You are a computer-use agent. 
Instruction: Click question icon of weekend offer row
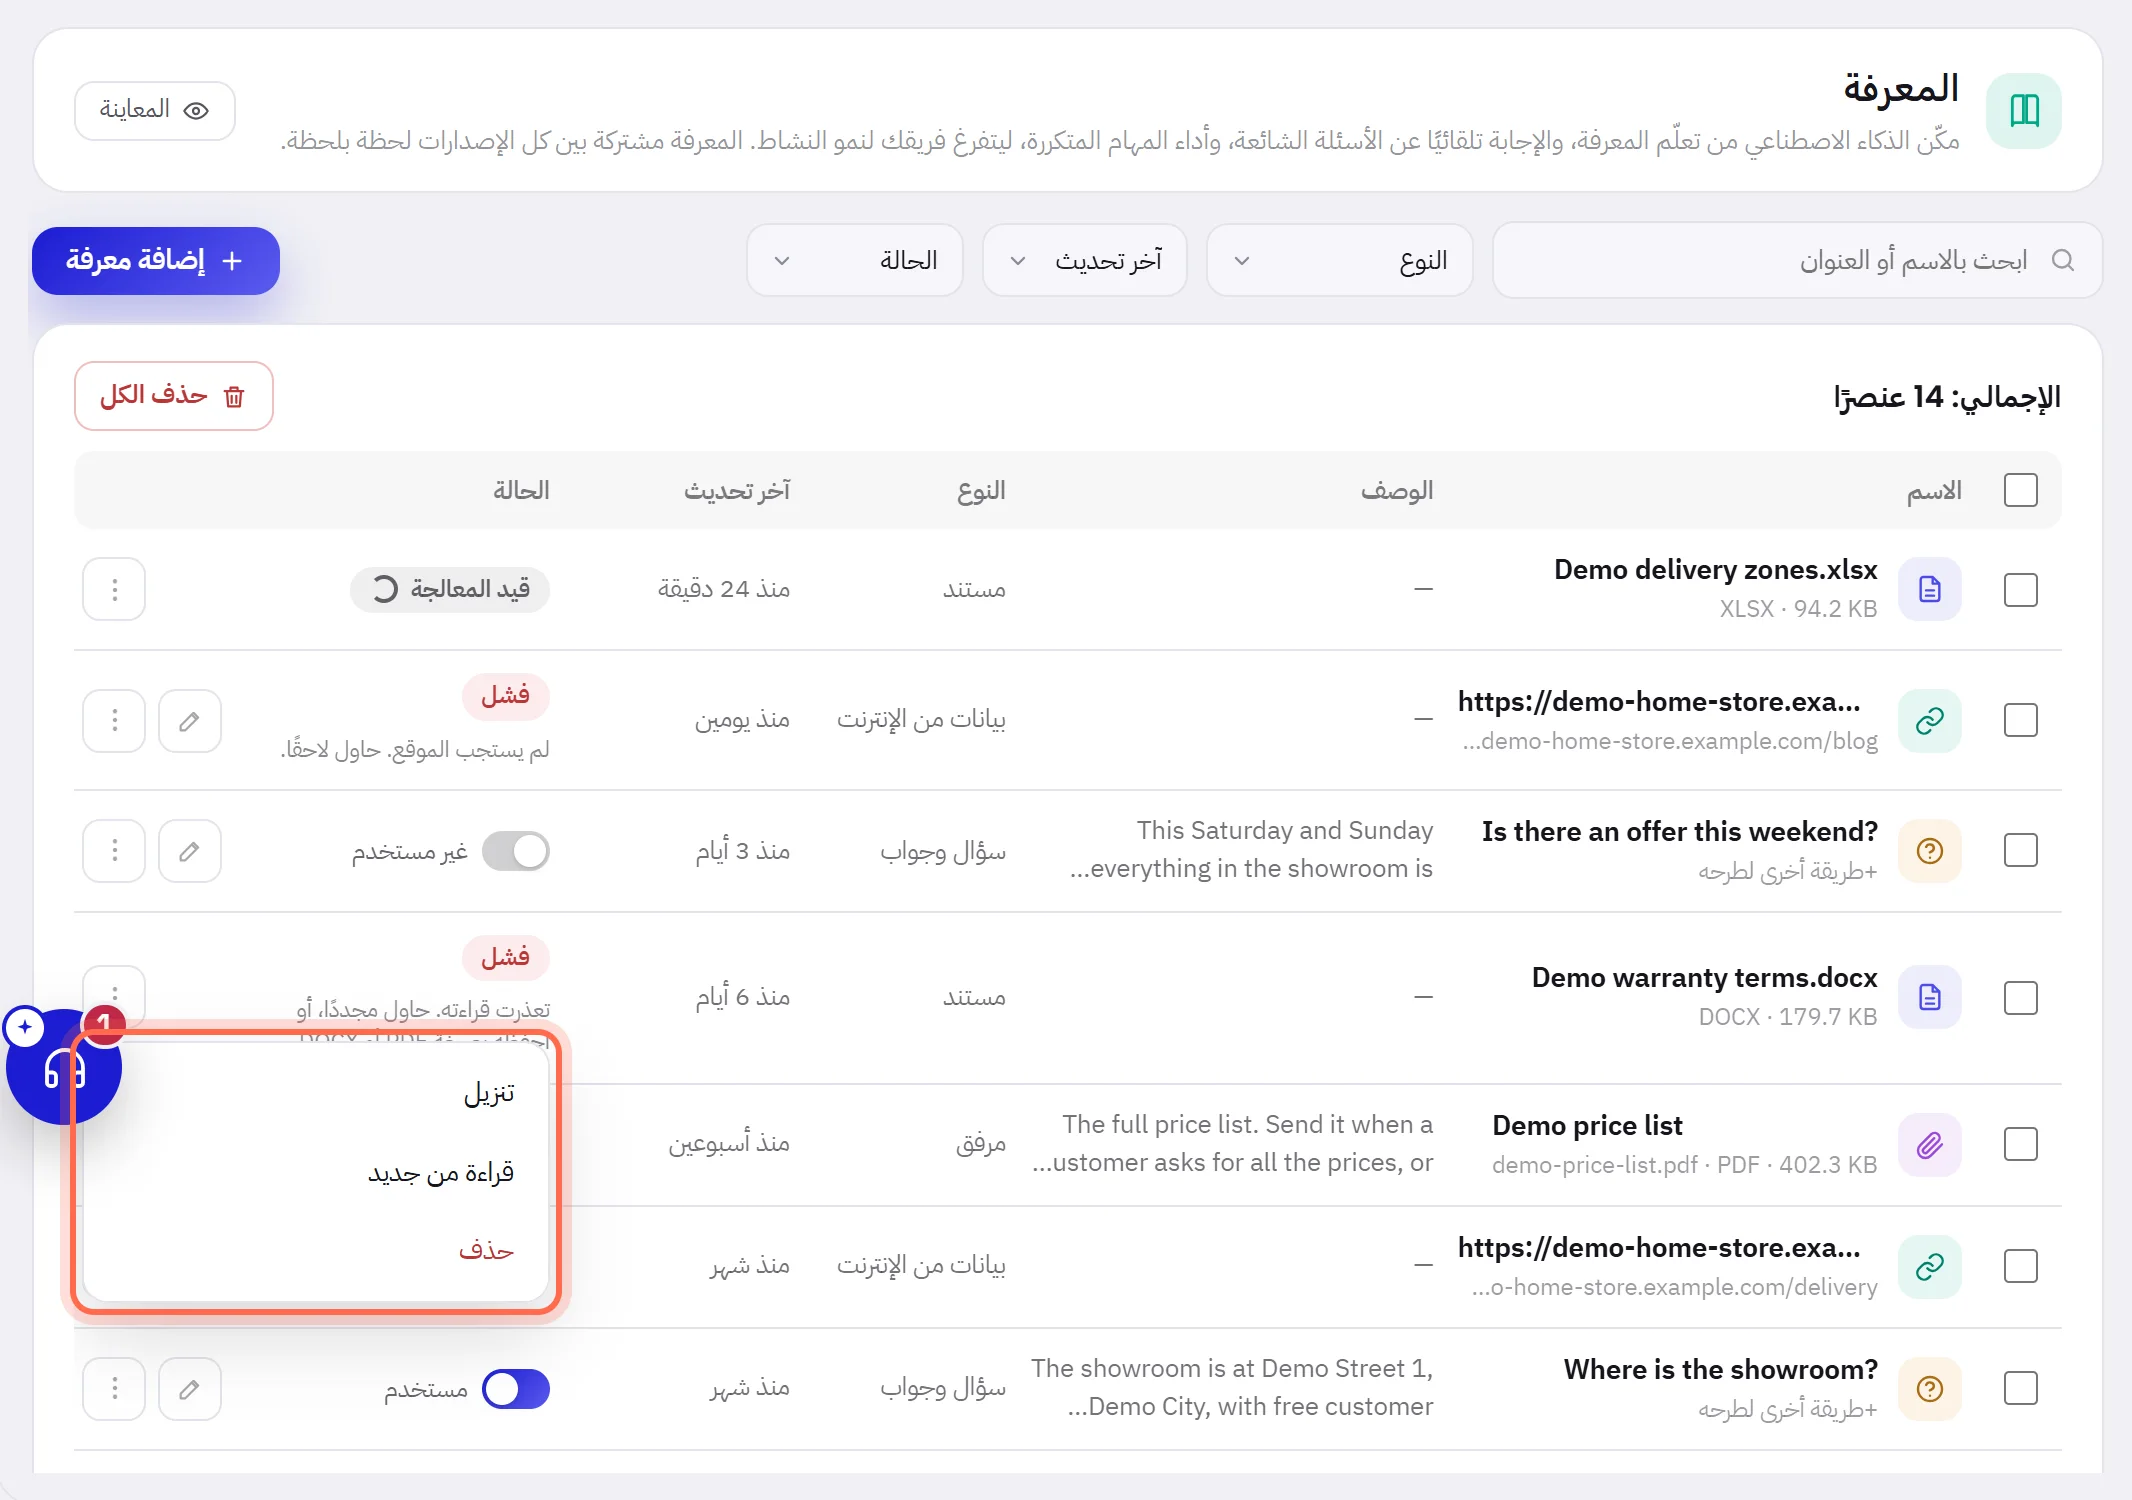1930,851
